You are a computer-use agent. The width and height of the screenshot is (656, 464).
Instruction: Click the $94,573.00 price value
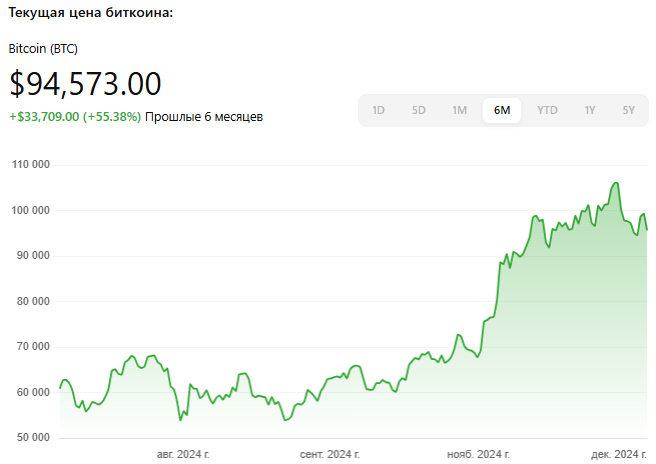85,84
